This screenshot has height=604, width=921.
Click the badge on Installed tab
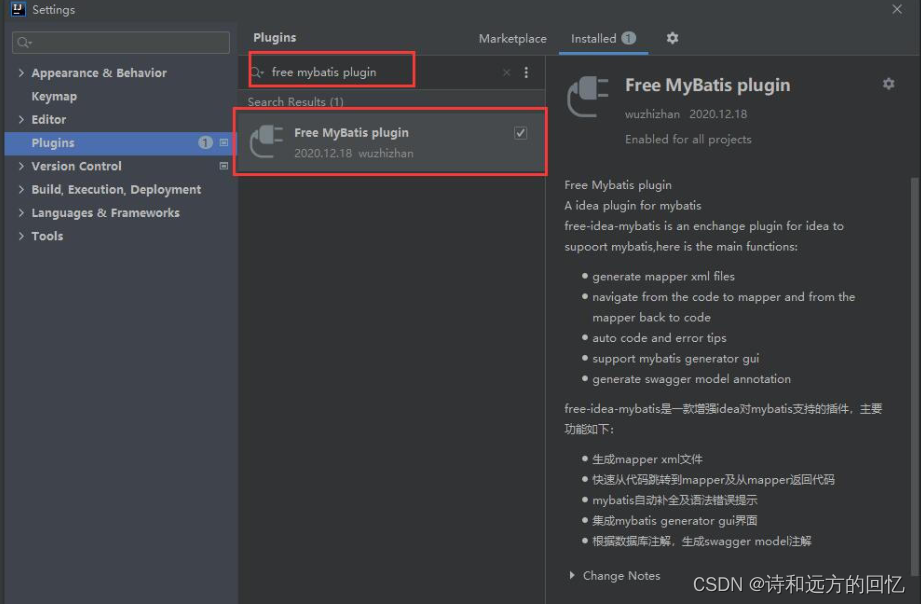coord(628,38)
